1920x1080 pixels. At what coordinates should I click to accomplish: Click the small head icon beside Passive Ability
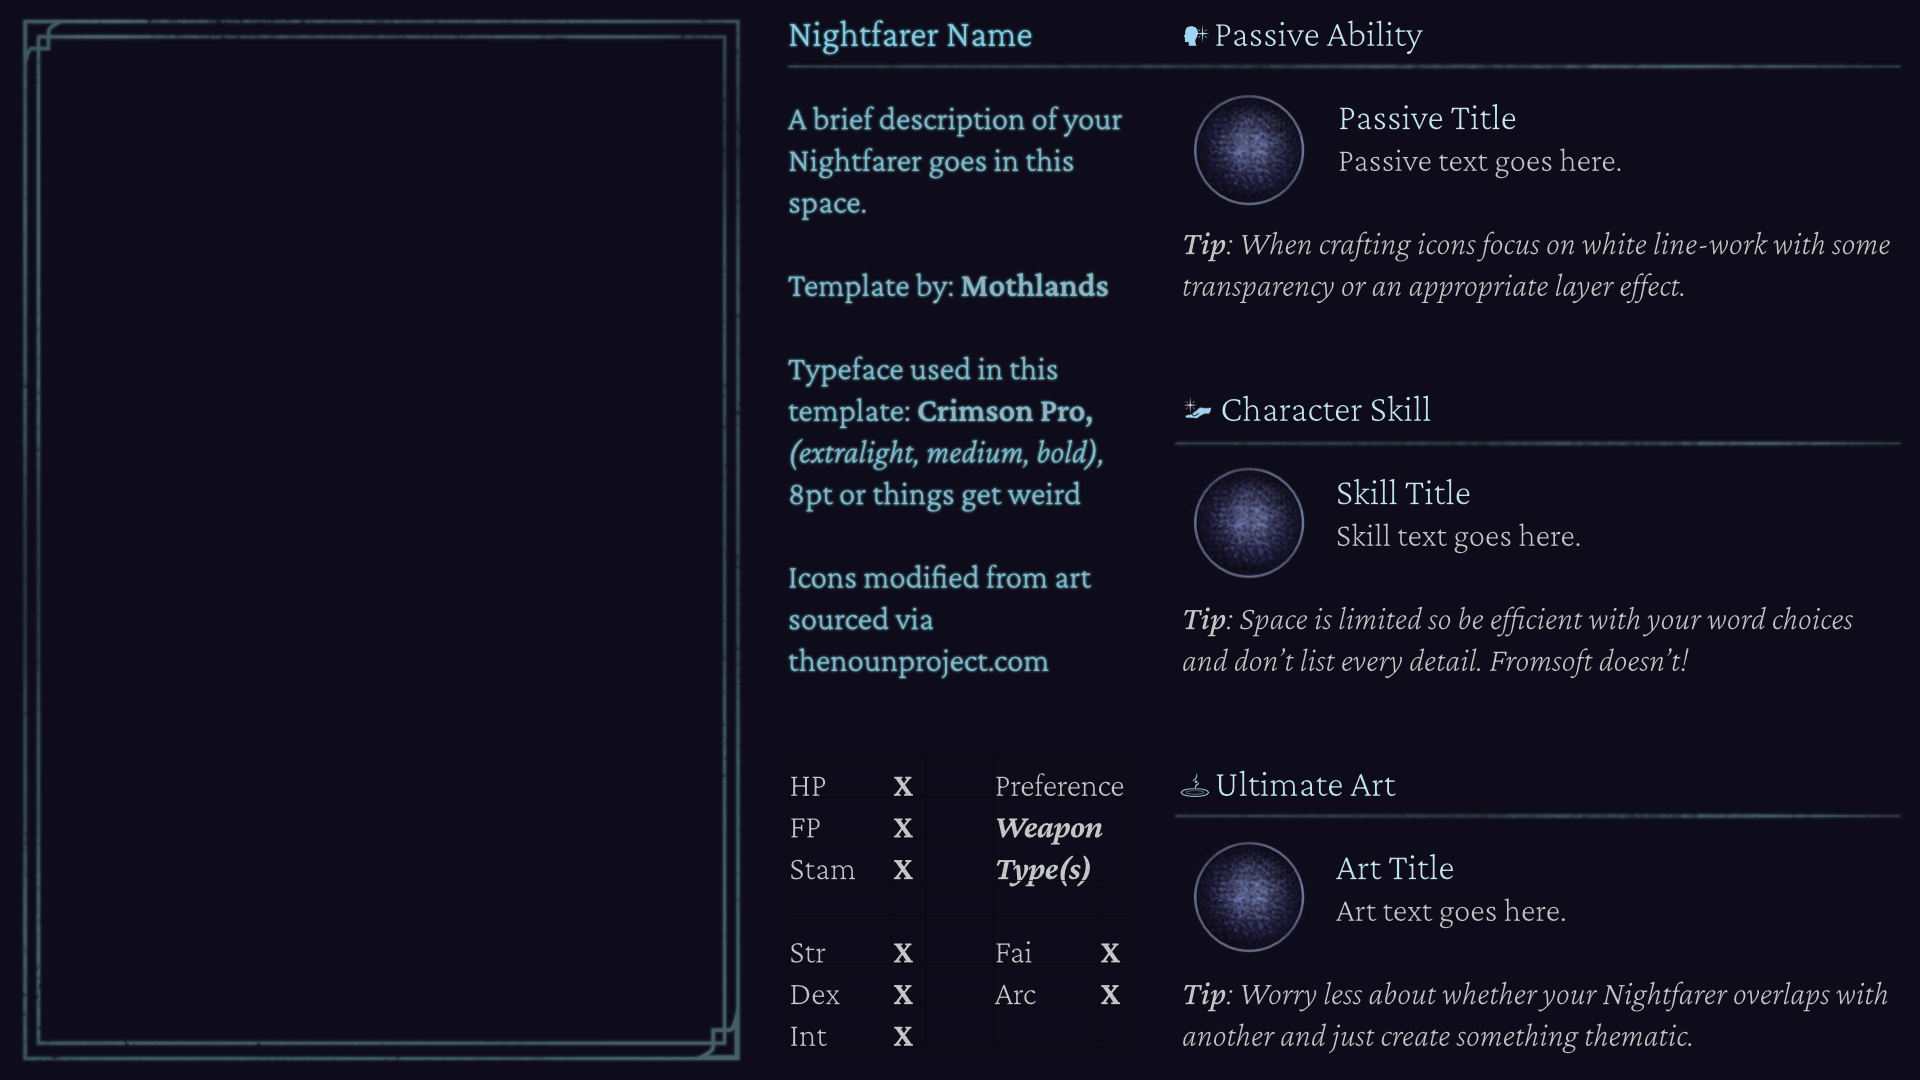(1195, 36)
